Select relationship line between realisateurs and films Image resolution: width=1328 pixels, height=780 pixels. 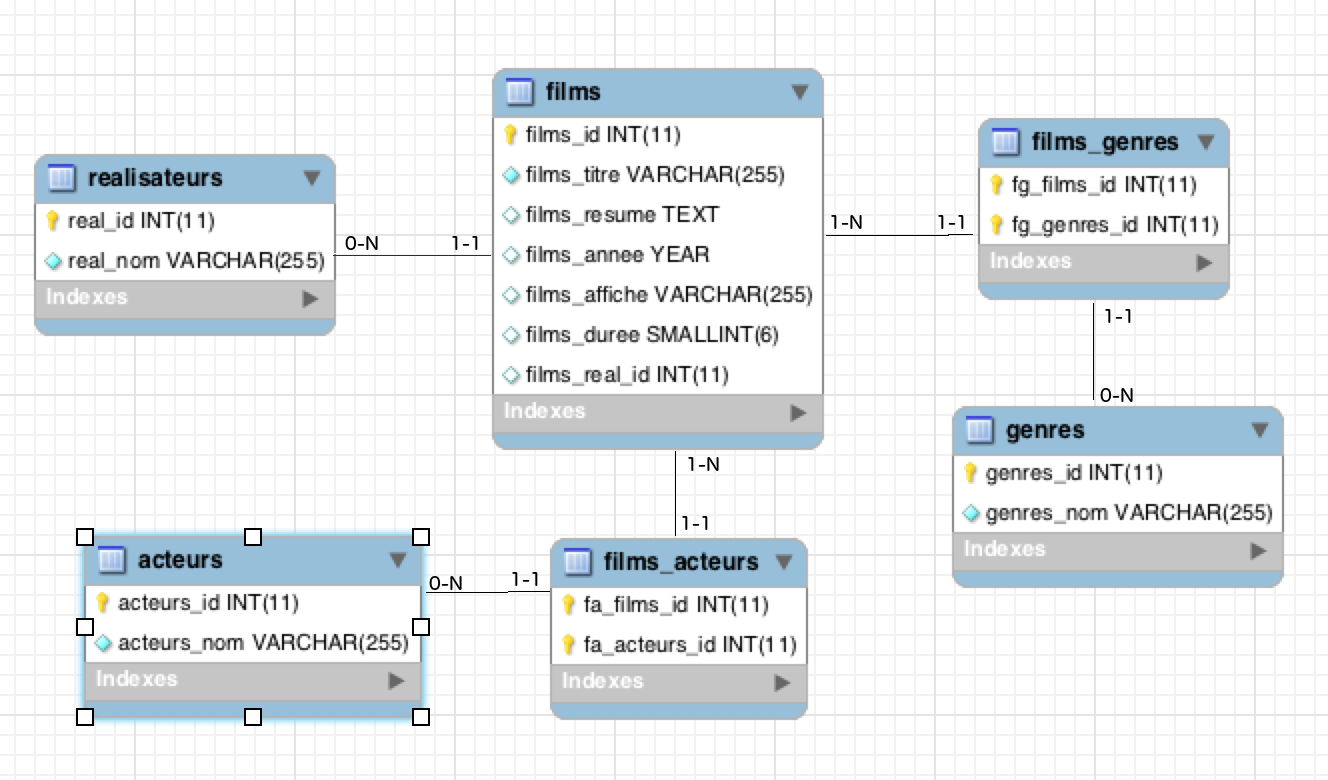412,255
